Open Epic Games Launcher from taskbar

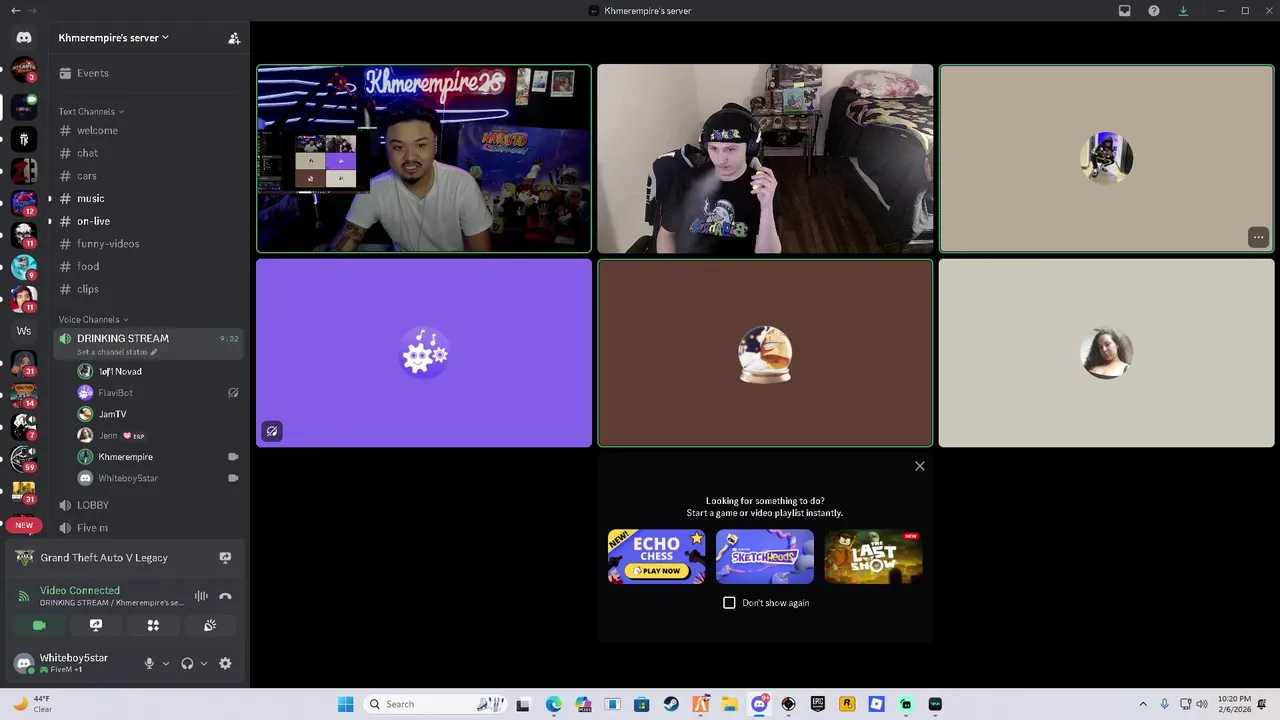[x=817, y=704]
